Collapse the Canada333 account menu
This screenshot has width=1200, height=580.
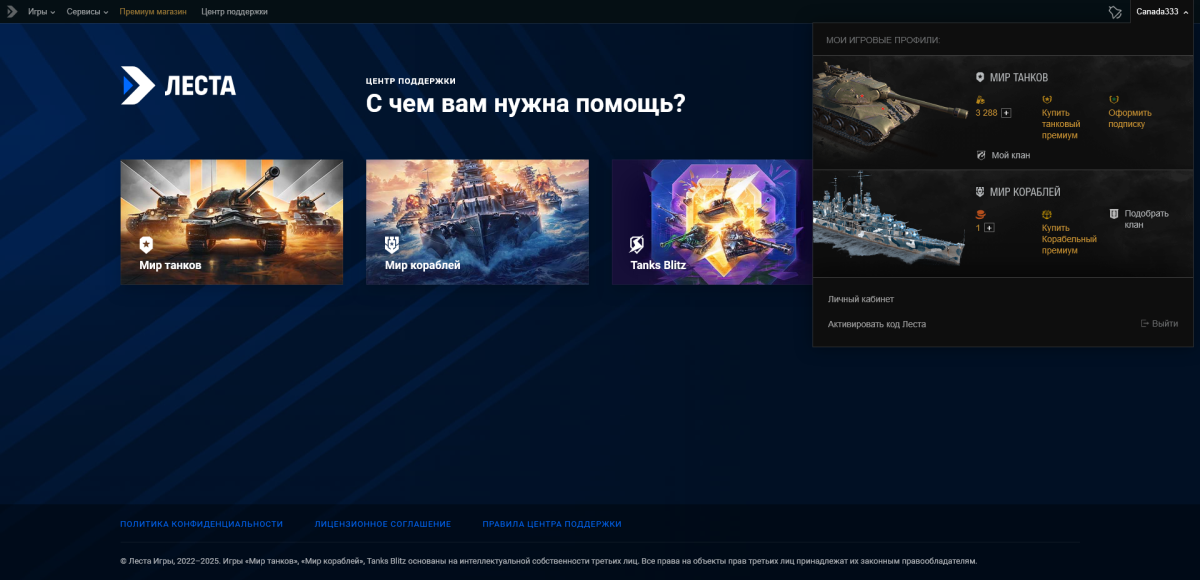[1162, 12]
